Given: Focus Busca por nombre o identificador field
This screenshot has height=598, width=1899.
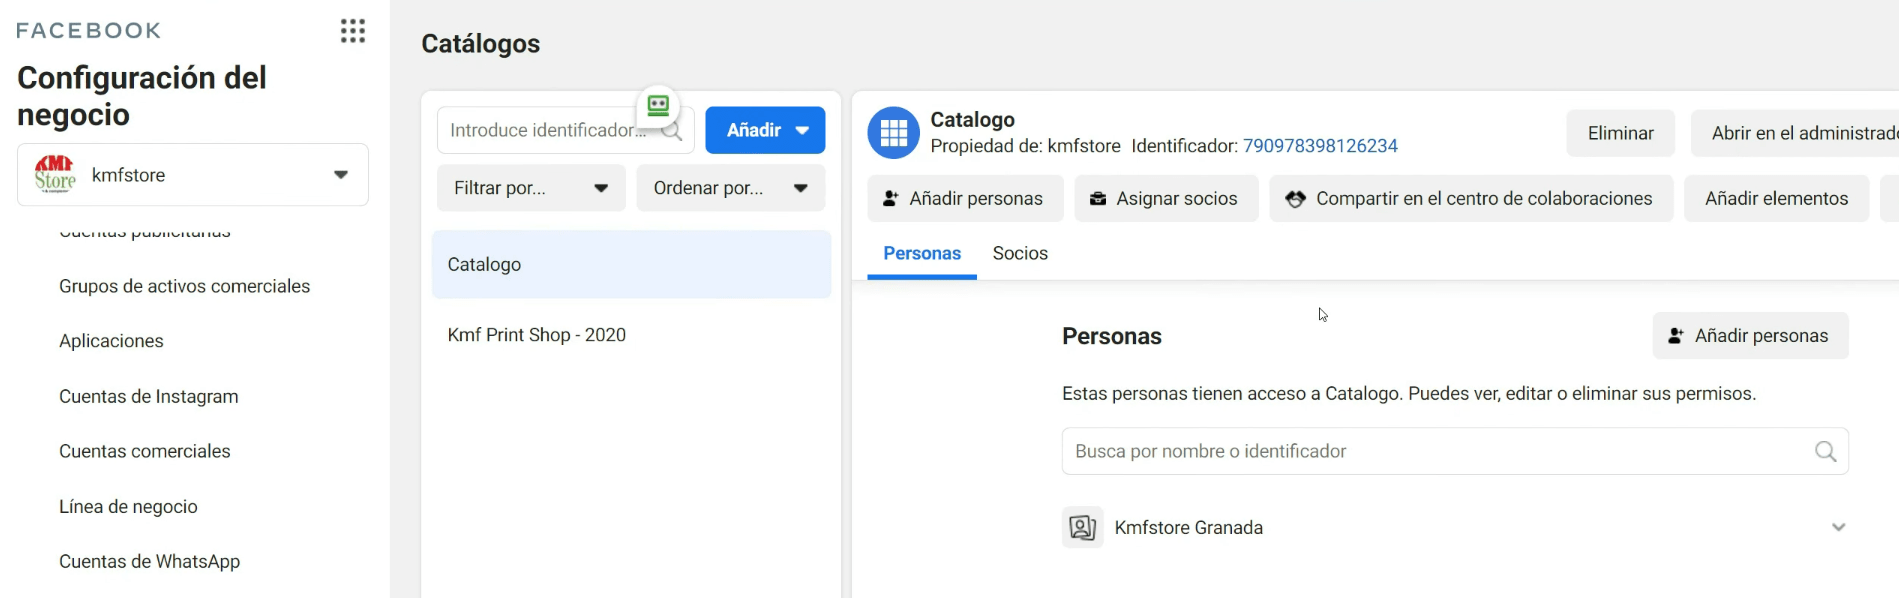Looking at the screenshot, I should (1455, 451).
